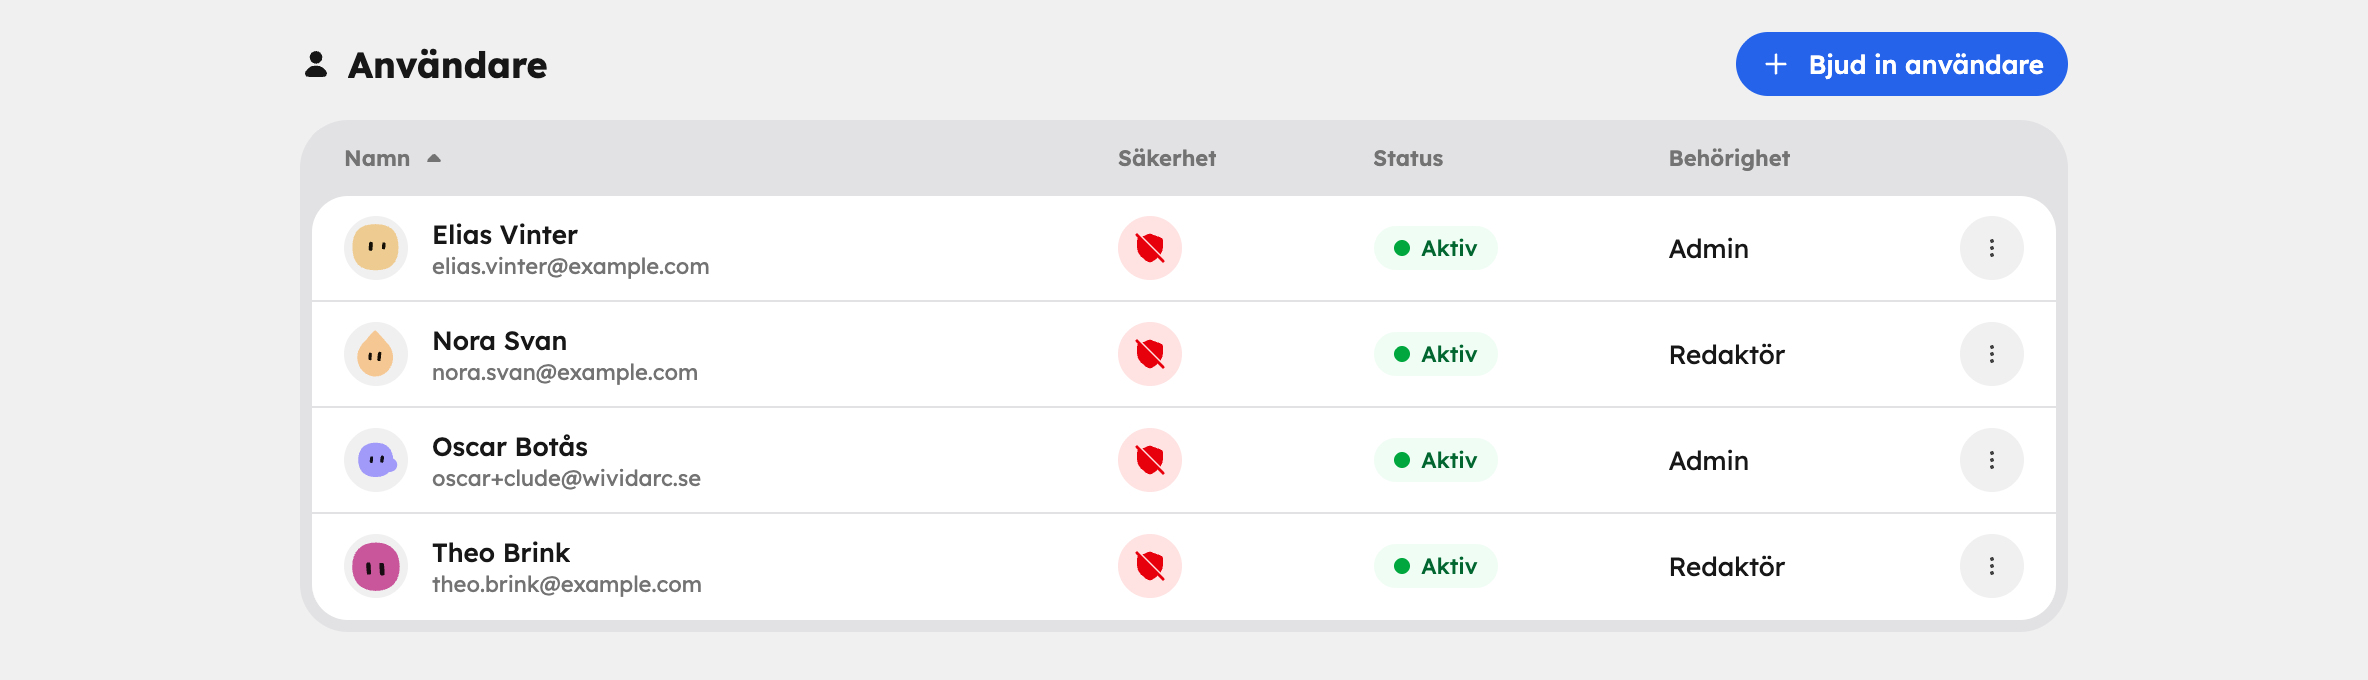Click Nora Svan's disabled security shield icon
The height and width of the screenshot is (680, 2368).
point(1150,354)
